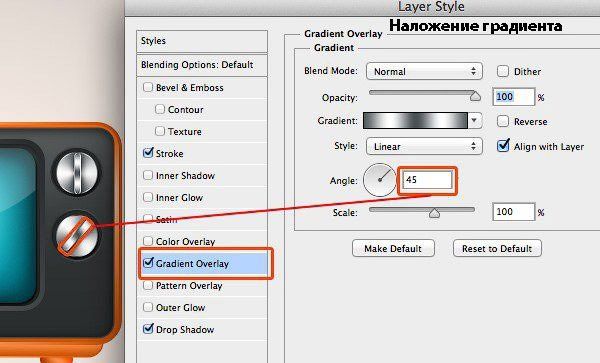Click the Make Default button

393,248
